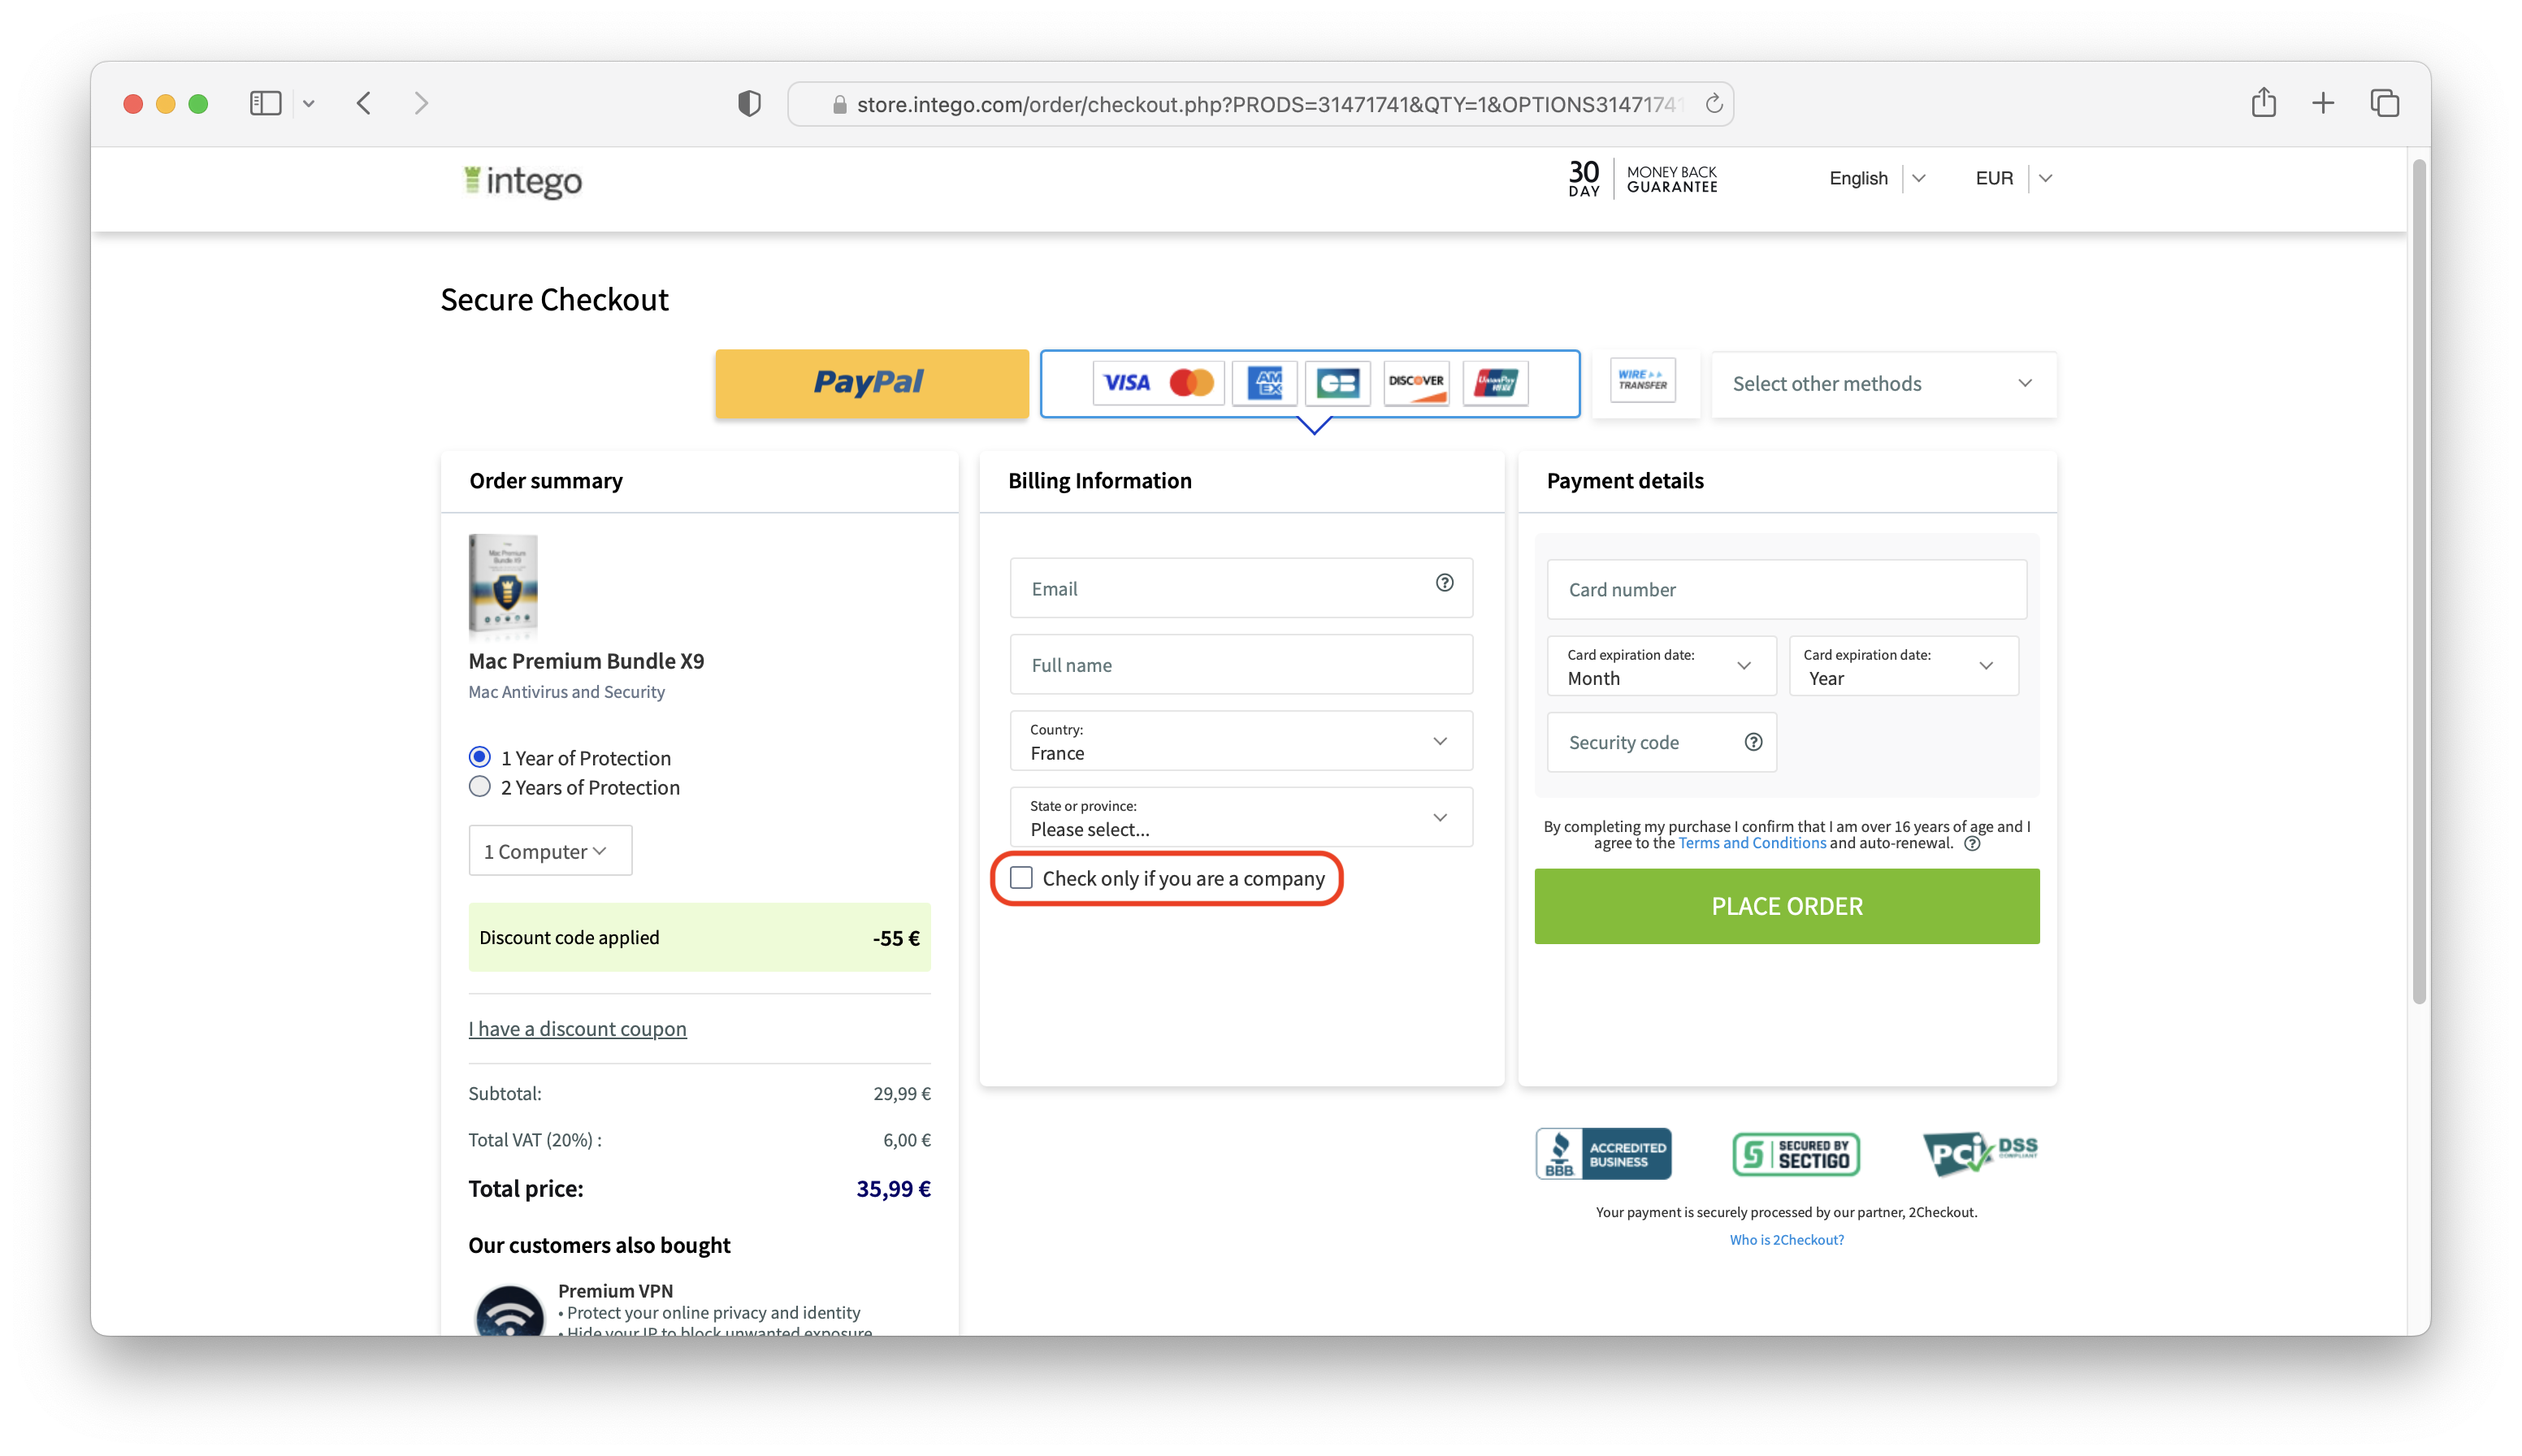
Task: Open the Terms and Conditions link
Action: click(x=1751, y=843)
